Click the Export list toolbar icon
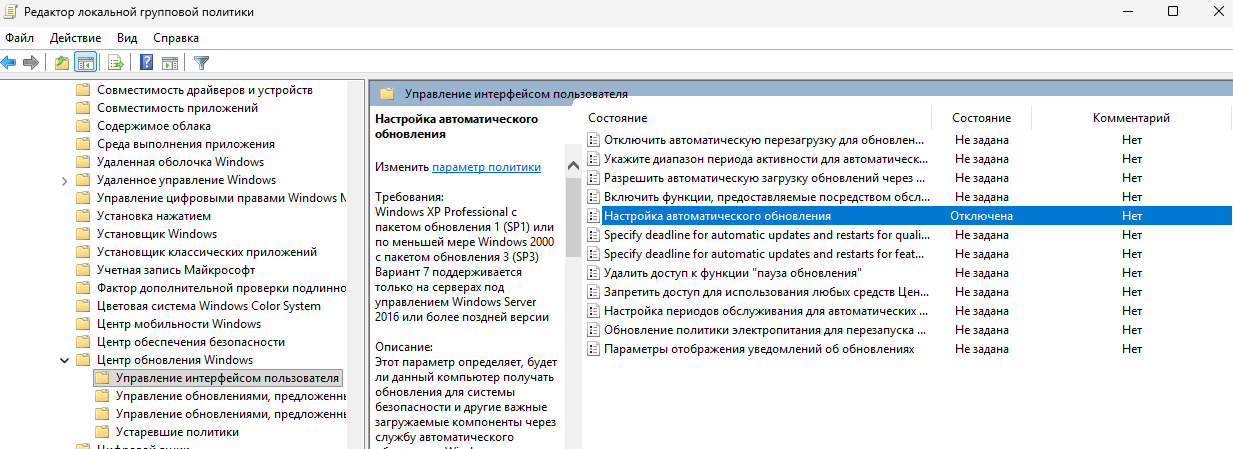 [116, 63]
